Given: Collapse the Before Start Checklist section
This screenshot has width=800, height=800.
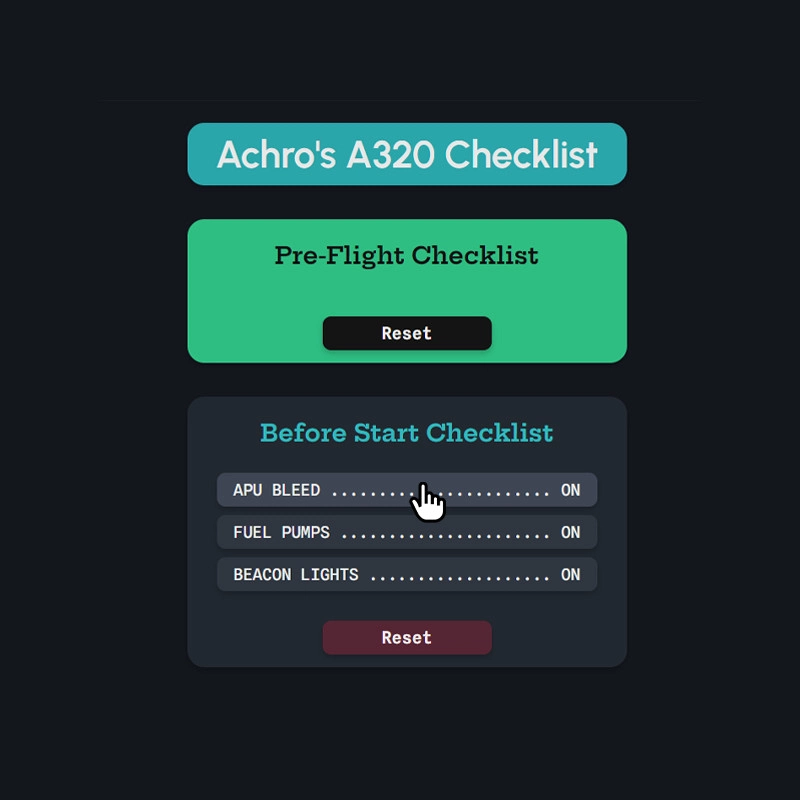Looking at the screenshot, I should pos(407,433).
